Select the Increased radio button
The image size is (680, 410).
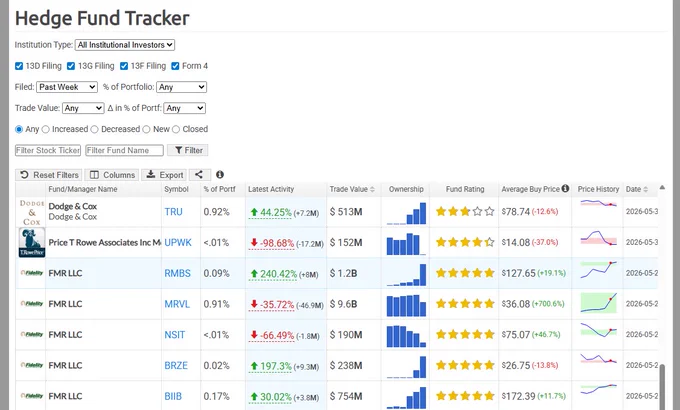pos(46,129)
